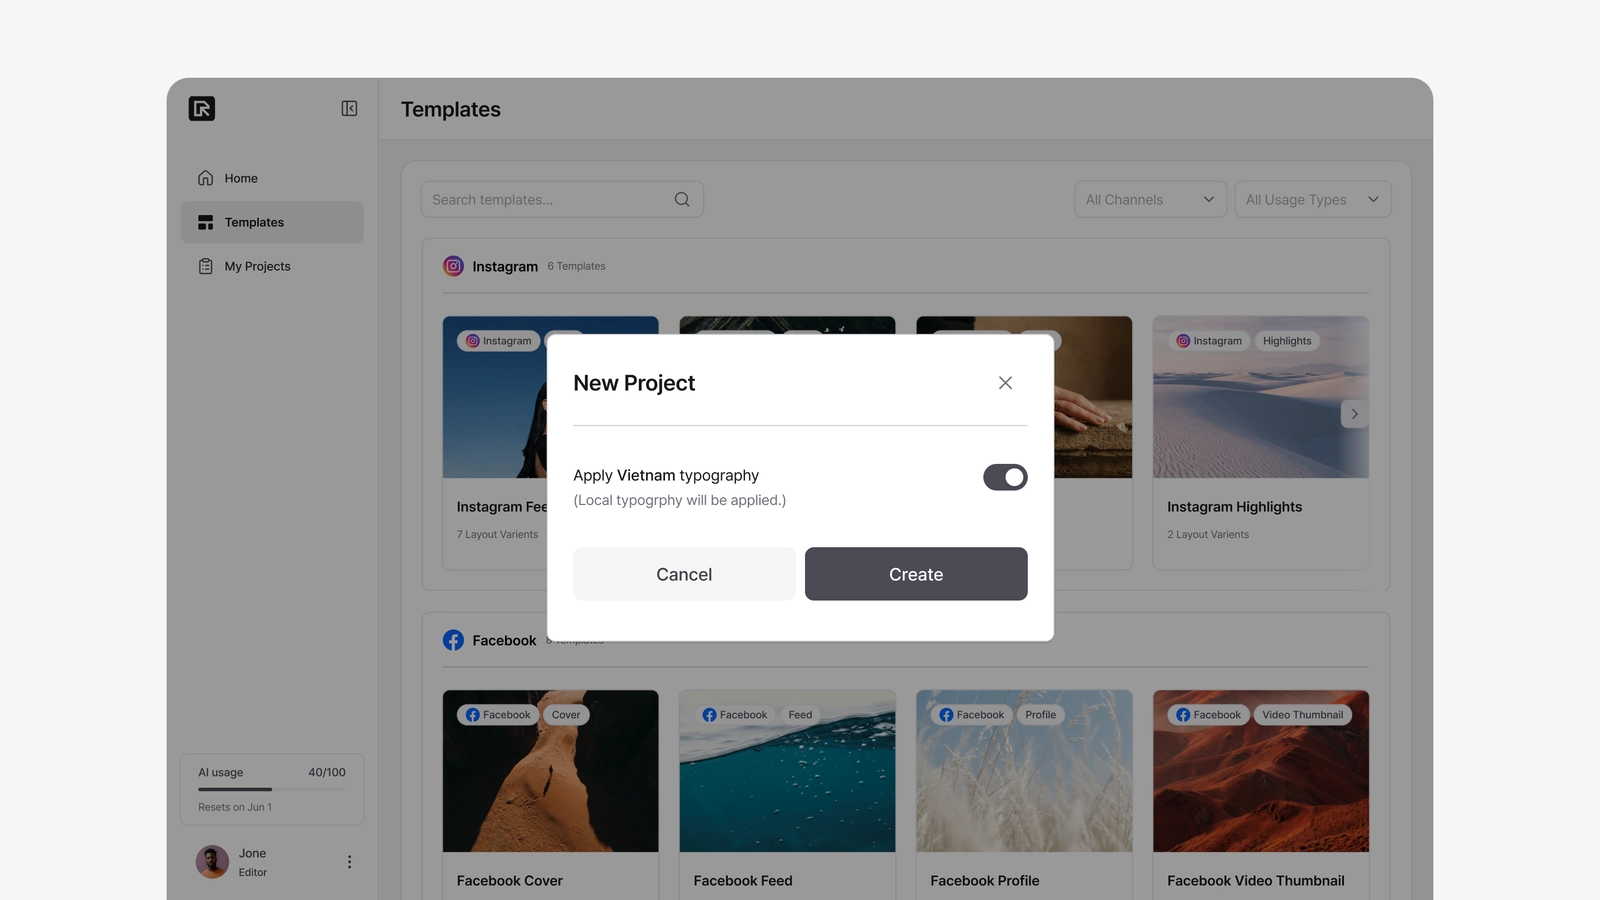
Task: Open the All Usage Types dropdown
Action: pyautogui.click(x=1312, y=199)
